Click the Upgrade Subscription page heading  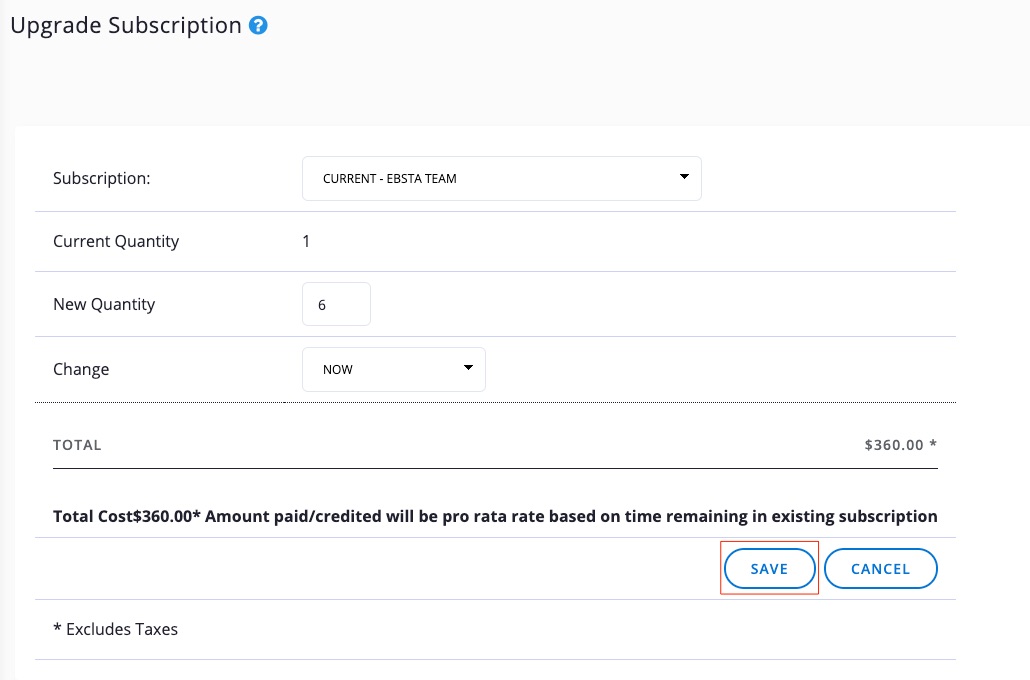click(125, 26)
